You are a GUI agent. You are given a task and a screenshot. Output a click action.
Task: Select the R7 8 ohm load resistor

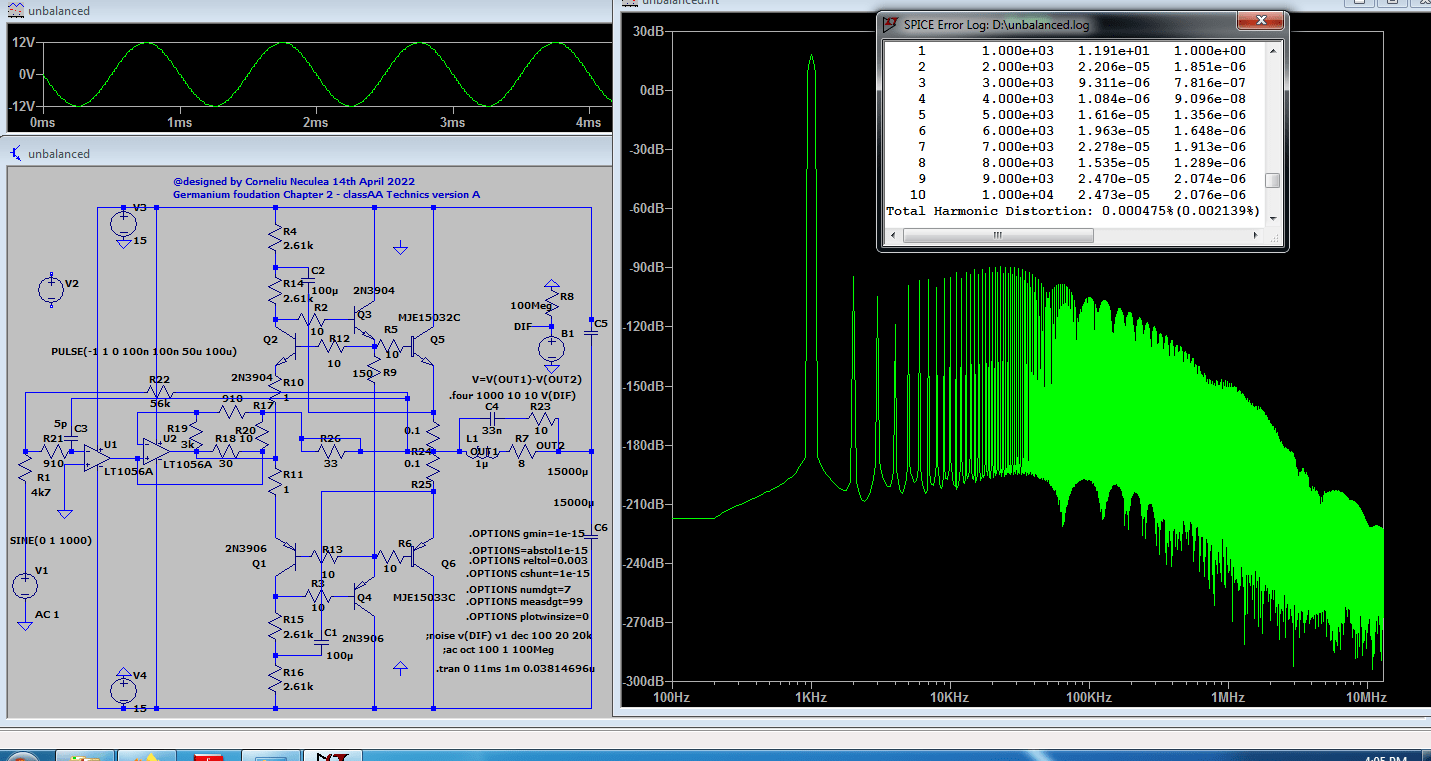(x=522, y=451)
